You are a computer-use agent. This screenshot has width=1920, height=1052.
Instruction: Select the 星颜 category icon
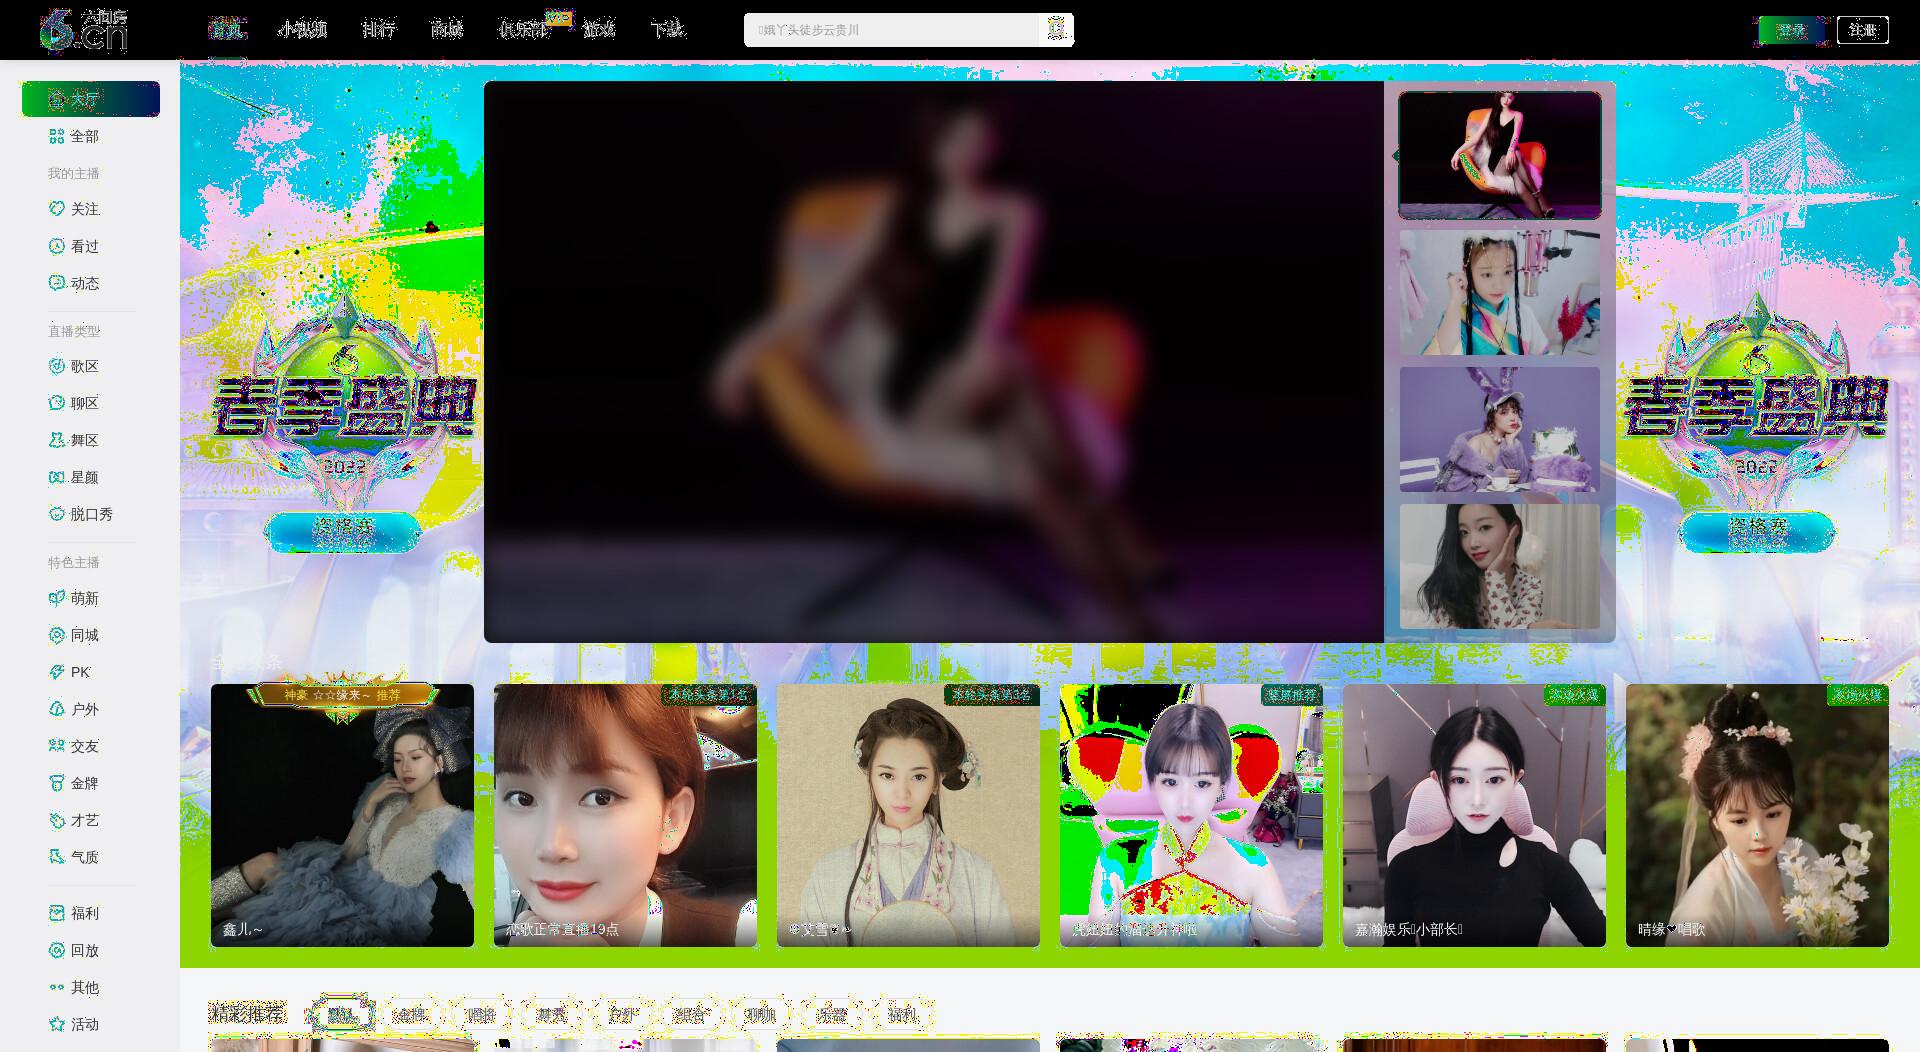57,477
